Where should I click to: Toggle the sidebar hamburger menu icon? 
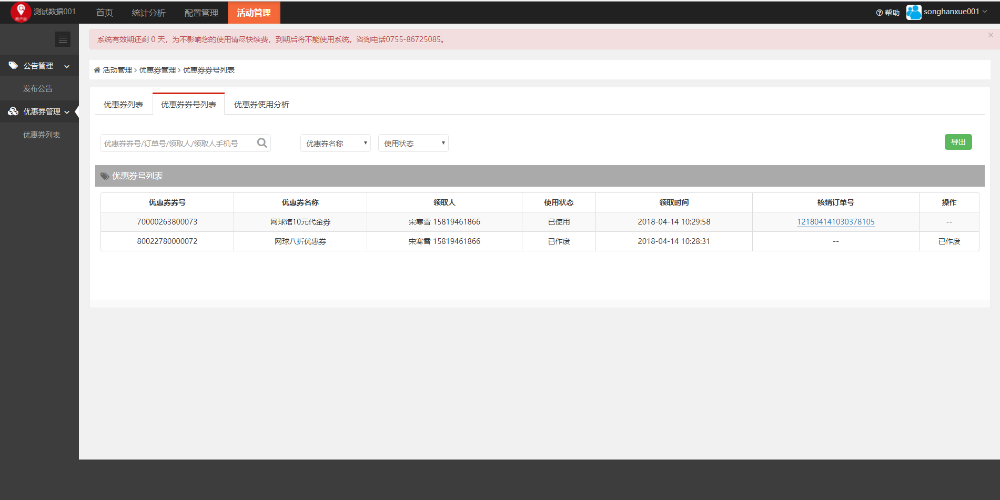coord(62,40)
